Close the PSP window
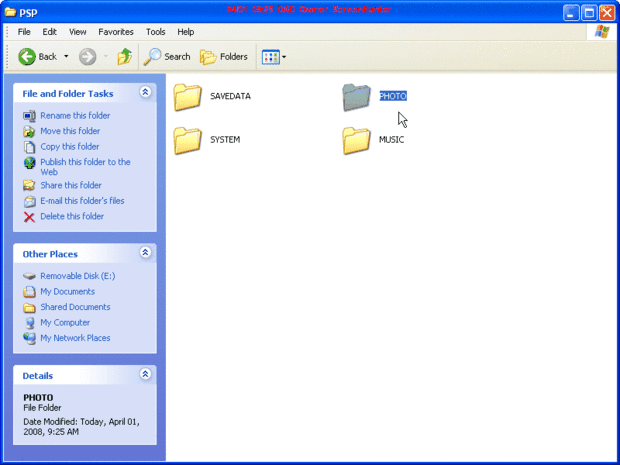 tap(607, 13)
